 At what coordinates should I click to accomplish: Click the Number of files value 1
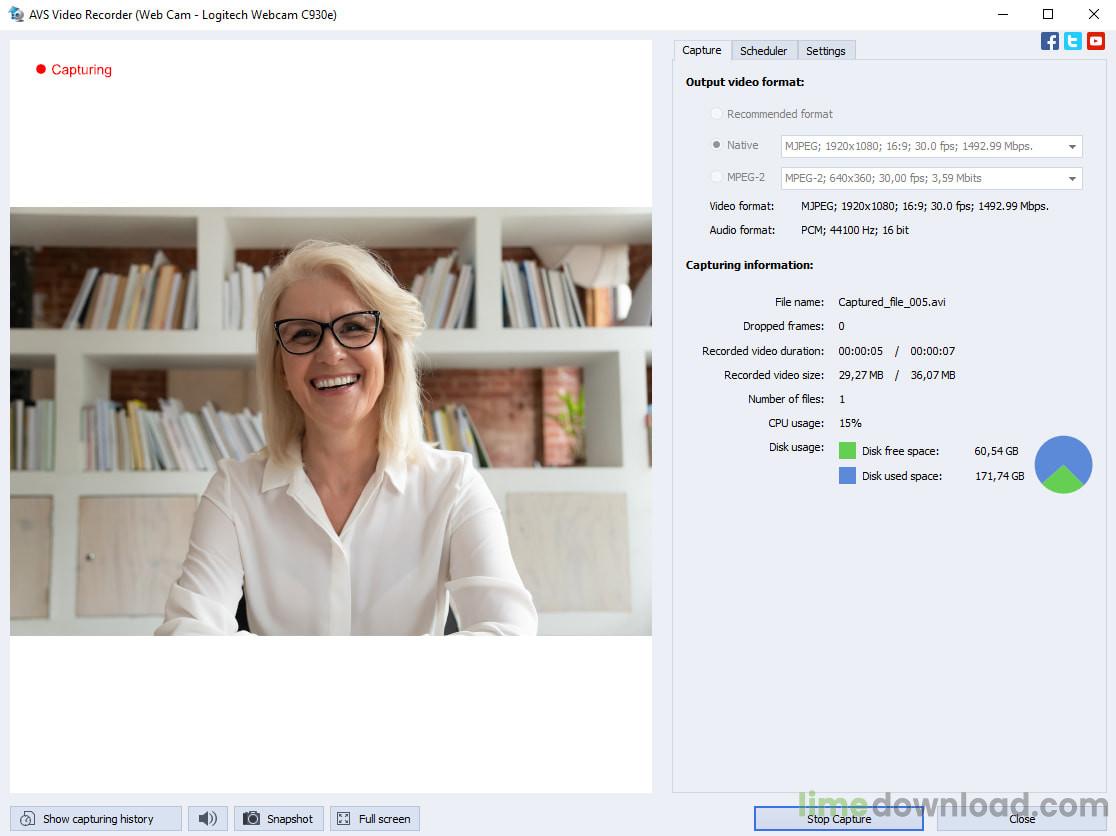tap(842, 399)
